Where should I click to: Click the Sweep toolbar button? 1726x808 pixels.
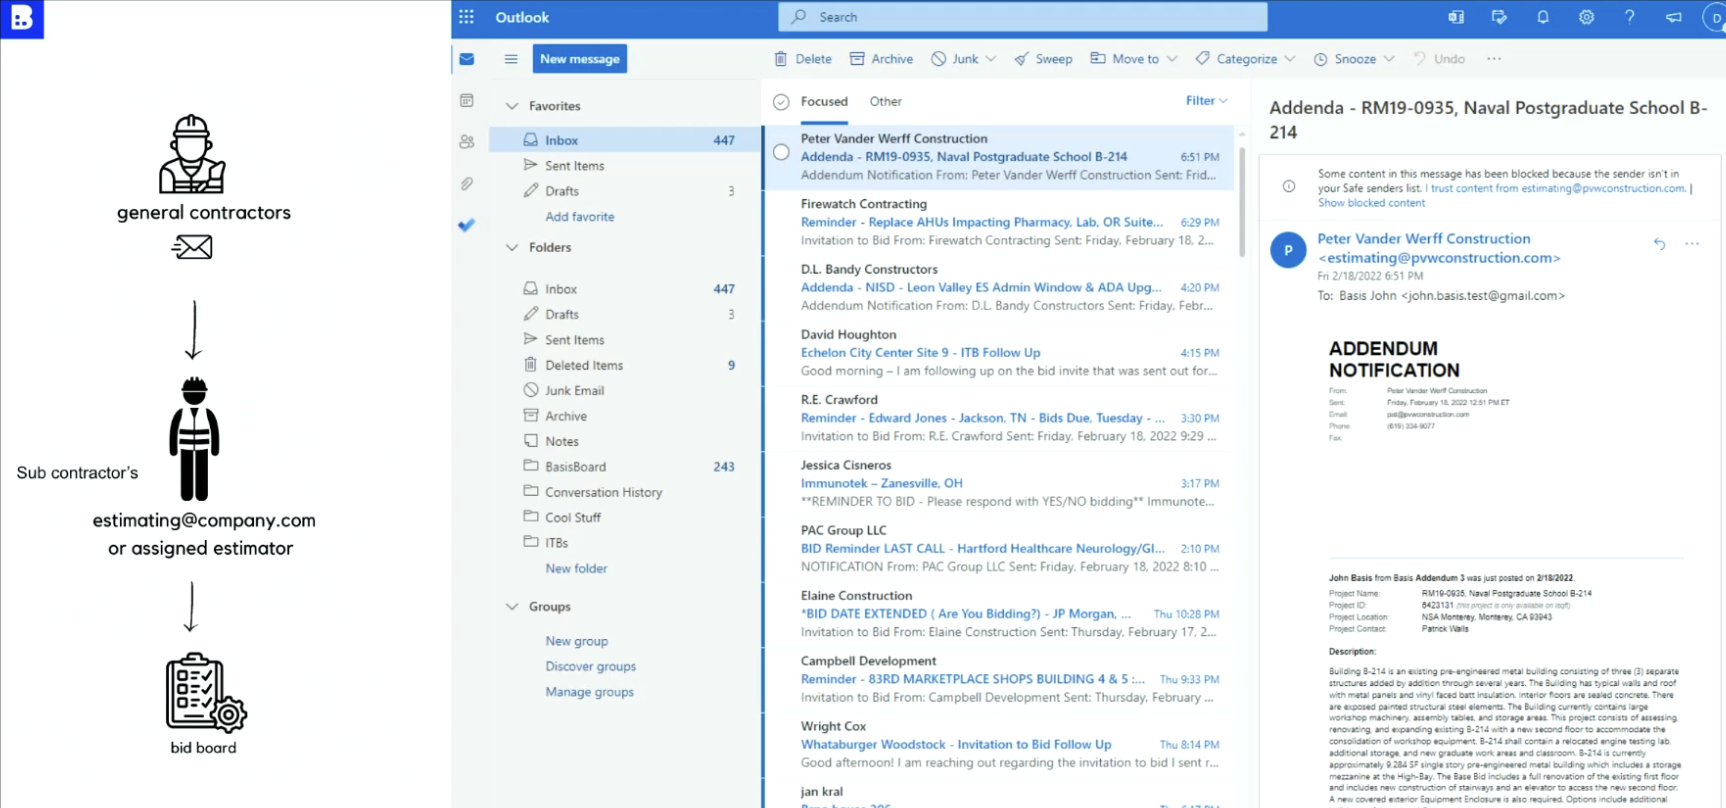pos(1043,59)
